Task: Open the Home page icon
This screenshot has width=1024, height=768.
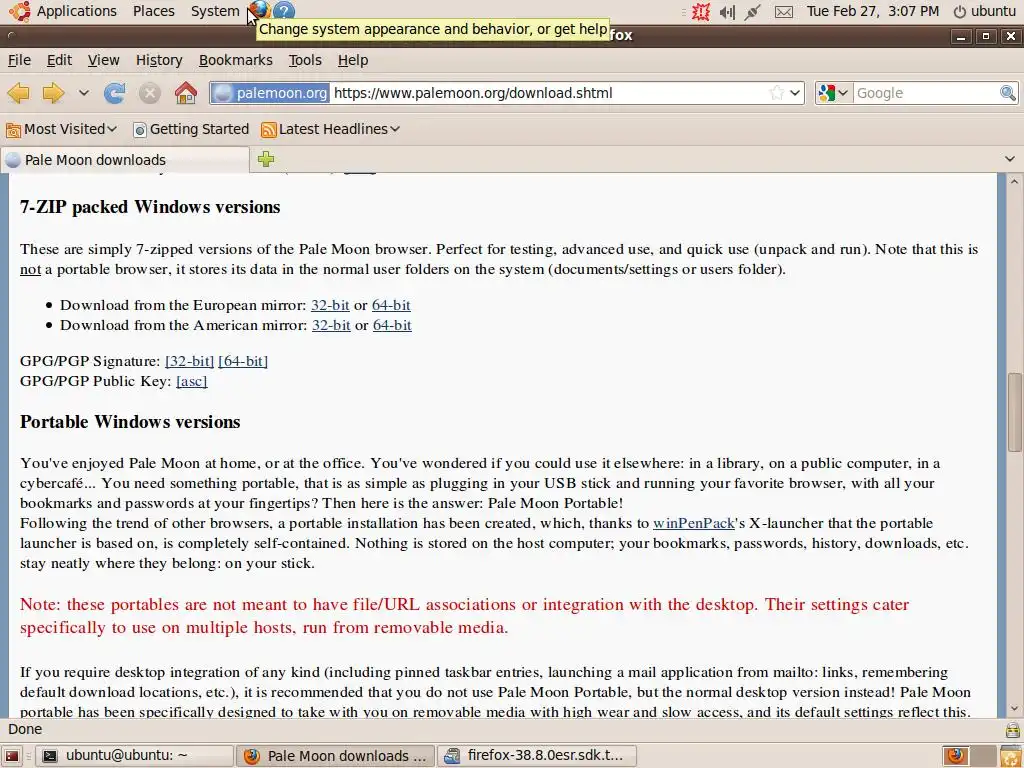Action: [185, 93]
